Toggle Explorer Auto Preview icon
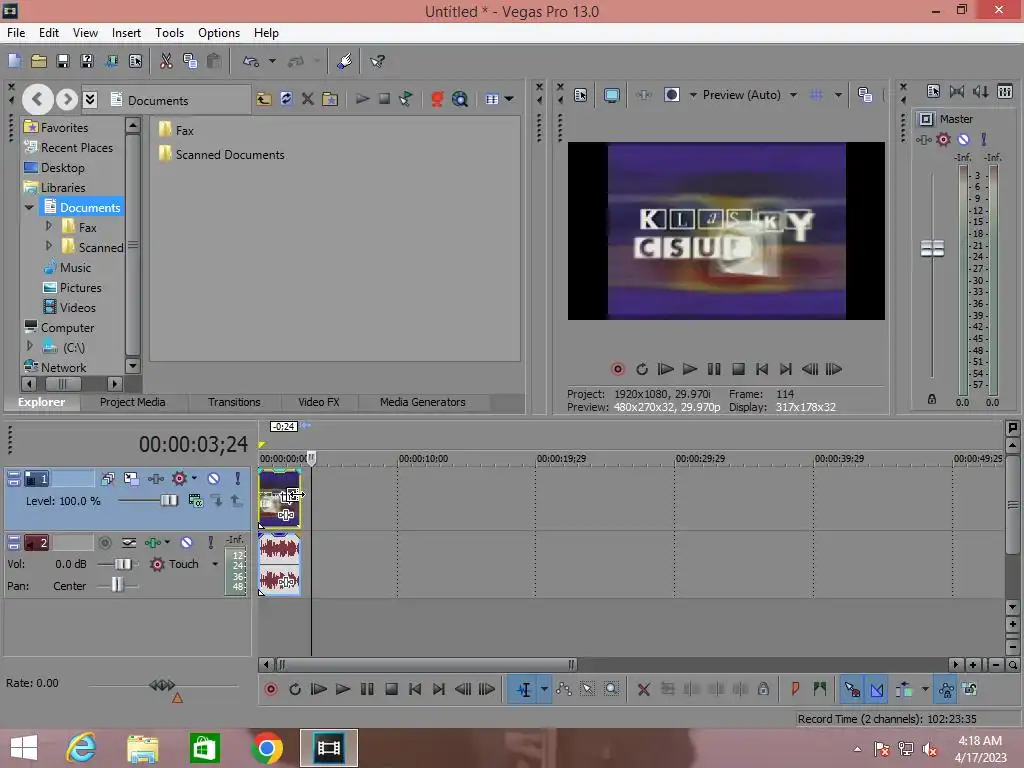Viewport: 1024px width, 768px height. tap(406, 99)
